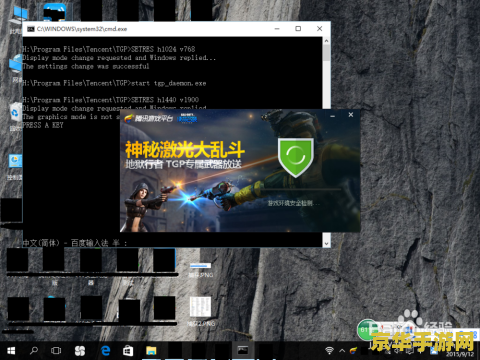Viewport: 480px width, 360px height.
Task: Click the yellow 神秘激光大乱斗 banner title
Action: tap(185, 150)
